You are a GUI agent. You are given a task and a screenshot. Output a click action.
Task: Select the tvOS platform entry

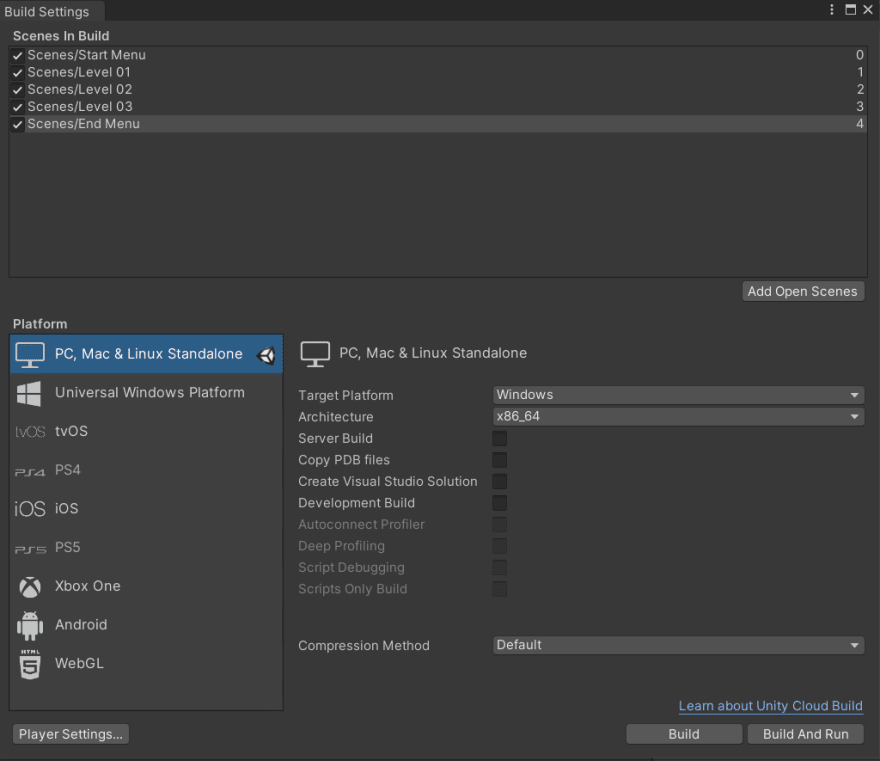[x=146, y=432]
